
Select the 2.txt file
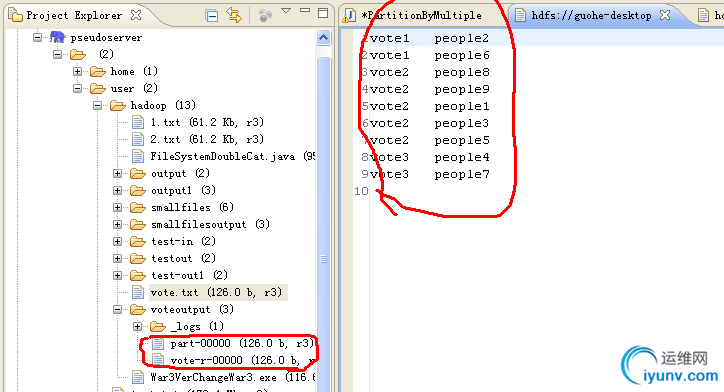point(207,139)
